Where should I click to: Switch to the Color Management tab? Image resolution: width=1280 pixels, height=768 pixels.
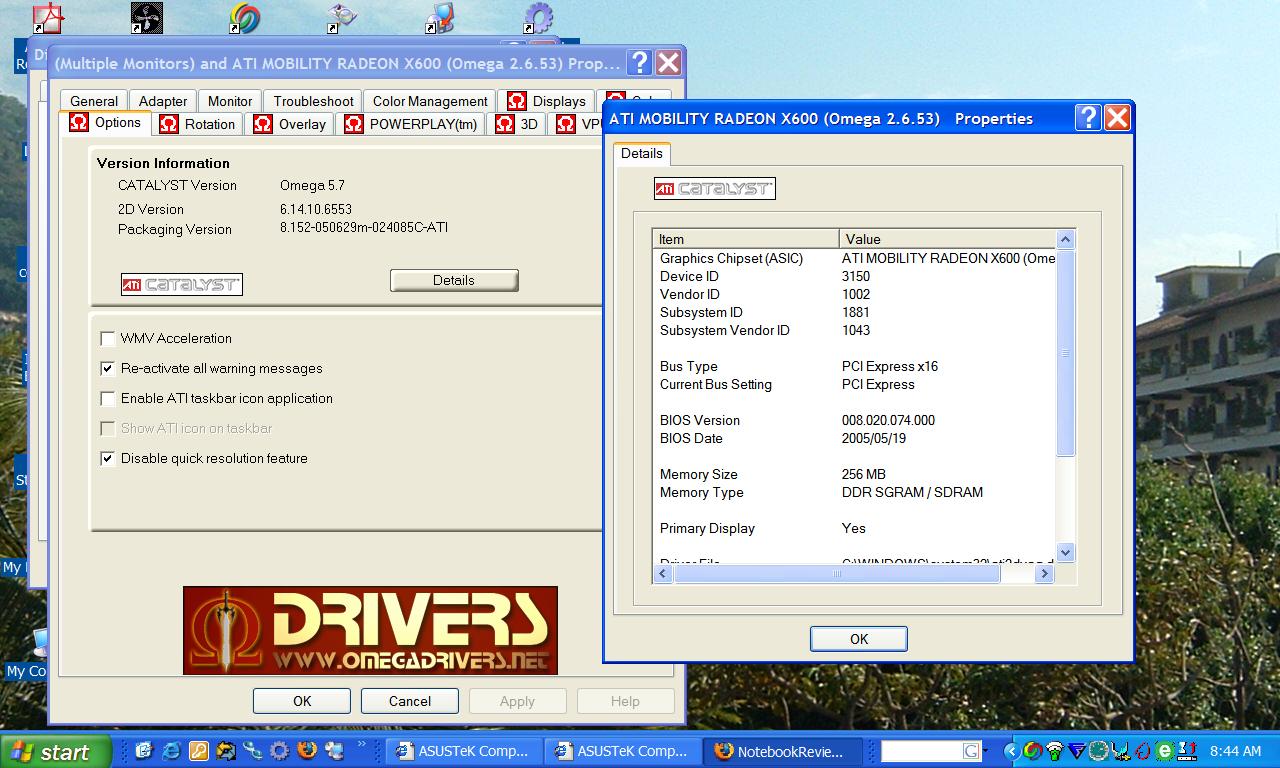tap(430, 101)
